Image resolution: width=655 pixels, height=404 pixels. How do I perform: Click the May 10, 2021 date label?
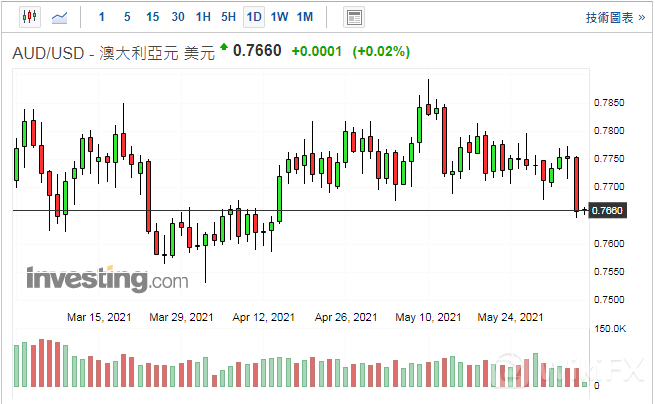click(429, 317)
